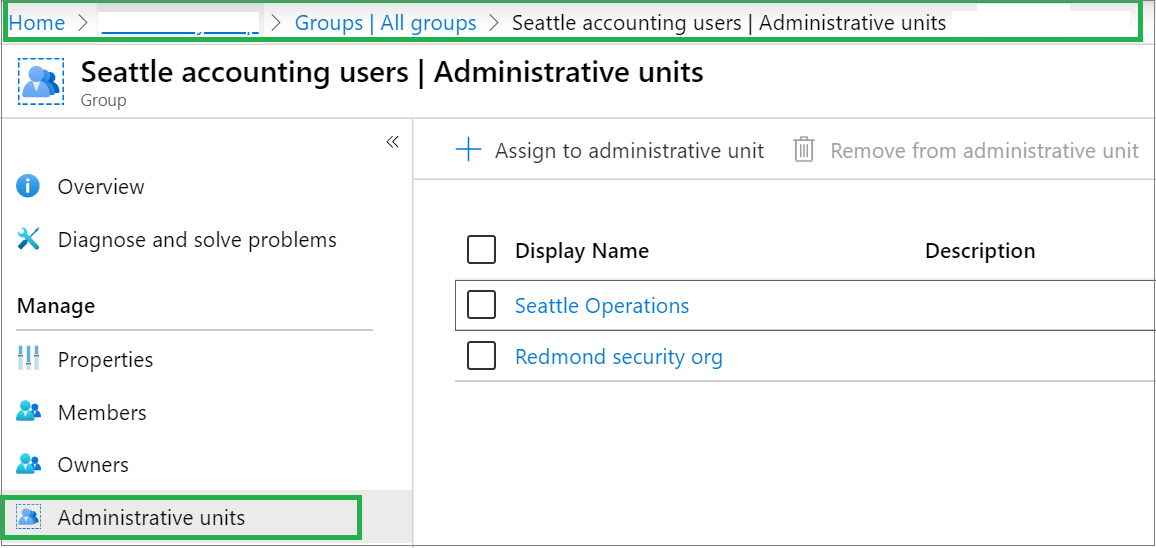Click the Seattle accounting users group icon
Screen dimensions: 1156x548
[x=41, y=81]
